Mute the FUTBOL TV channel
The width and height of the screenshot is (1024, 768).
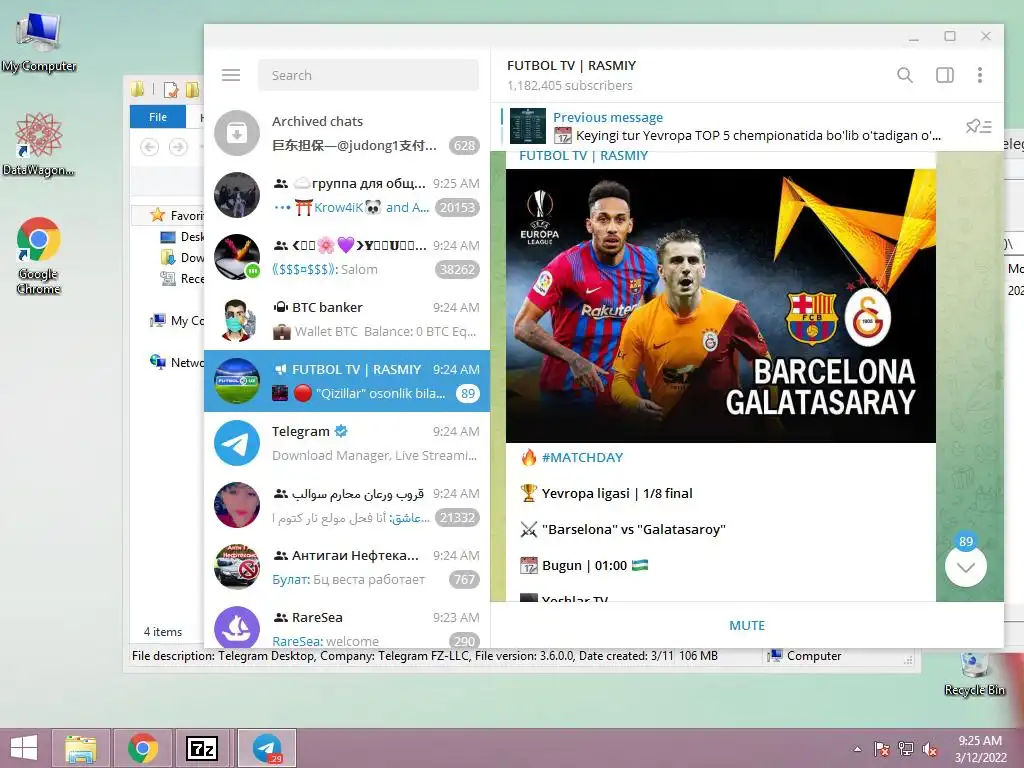click(746, 625)
